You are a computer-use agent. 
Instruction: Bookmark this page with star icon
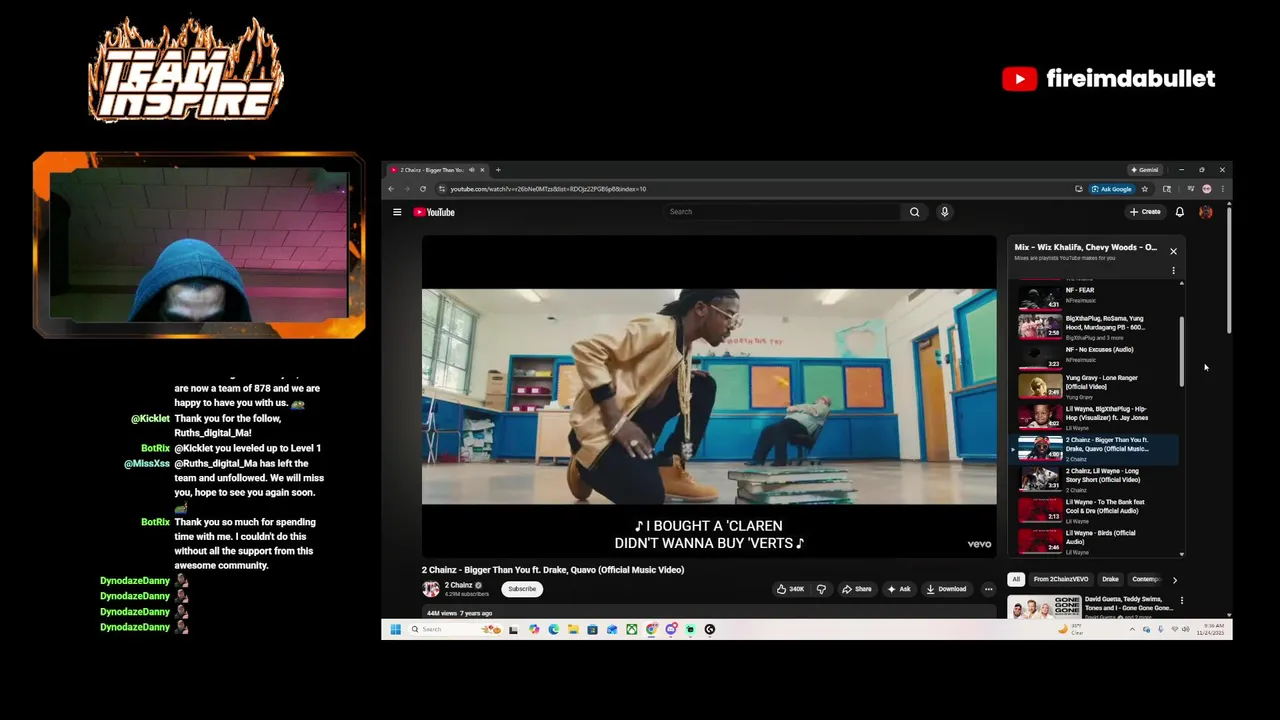(1145, 189)
